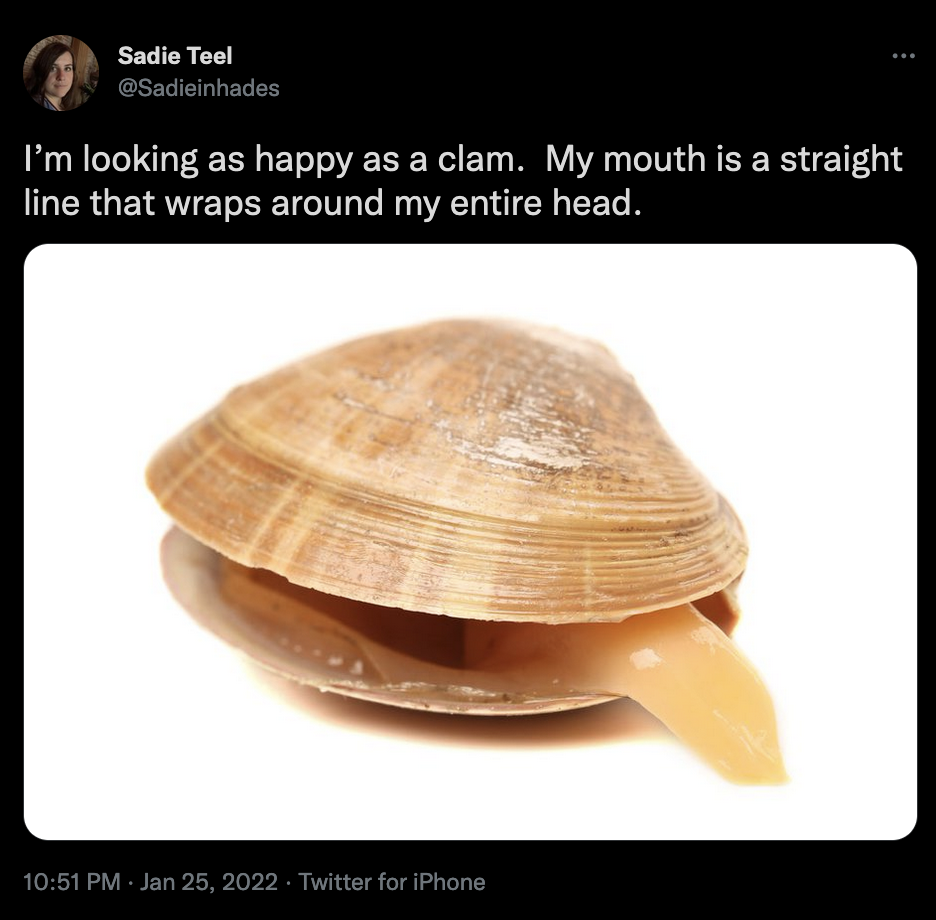Click the word "clam." in the tweet
The width and height of the screenshot is (936, 920).
pos(481,160)
